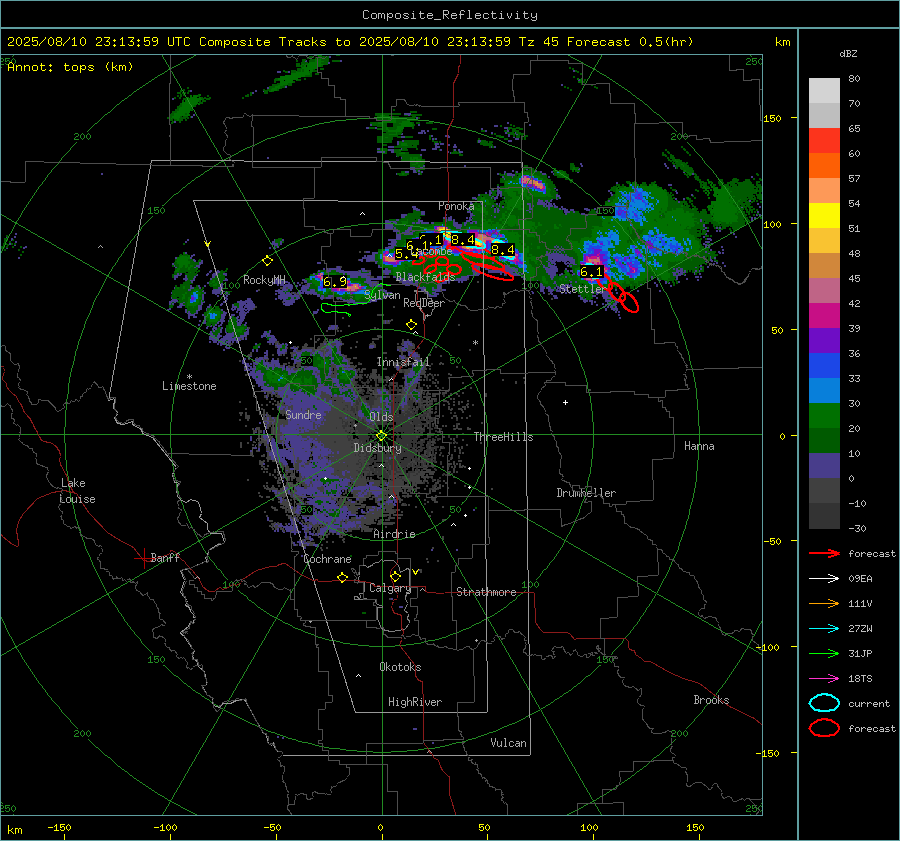The height and width of the screenshot is (841, 900).
Task: Click the HighRiver town label
Action: pos(415,702)
